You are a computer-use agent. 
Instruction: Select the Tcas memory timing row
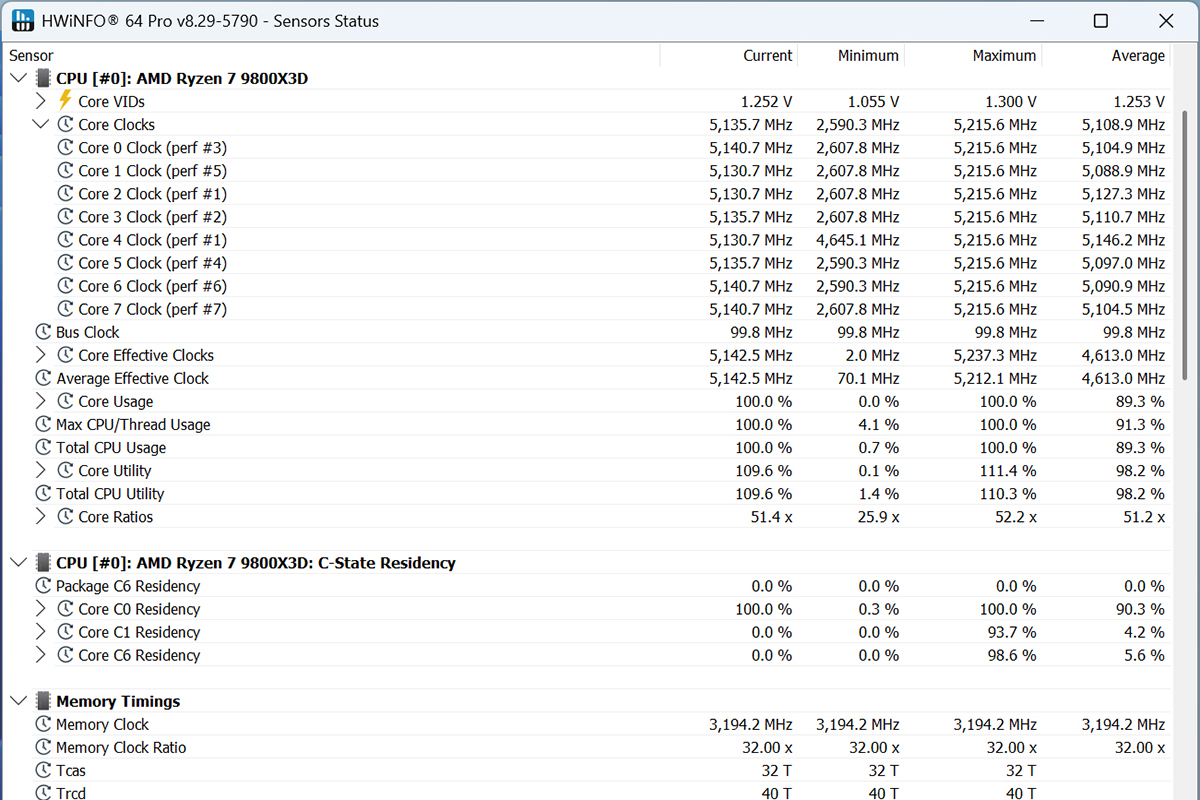tap(71, 770)
